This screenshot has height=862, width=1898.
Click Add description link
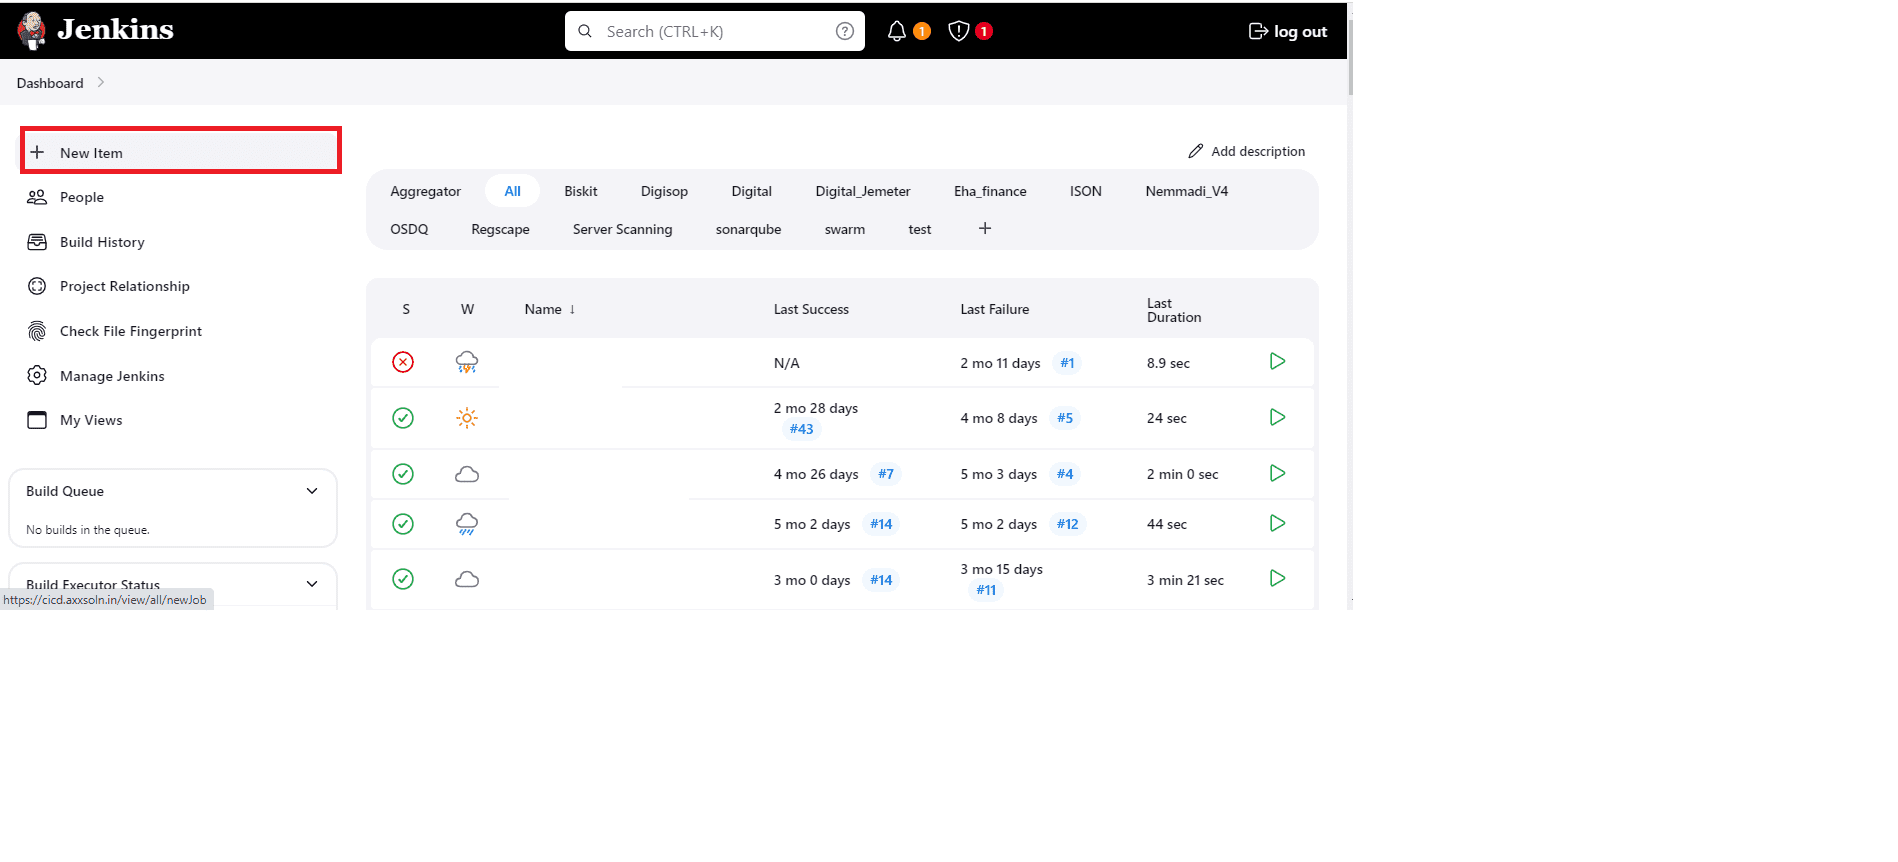coord(1247,151)
